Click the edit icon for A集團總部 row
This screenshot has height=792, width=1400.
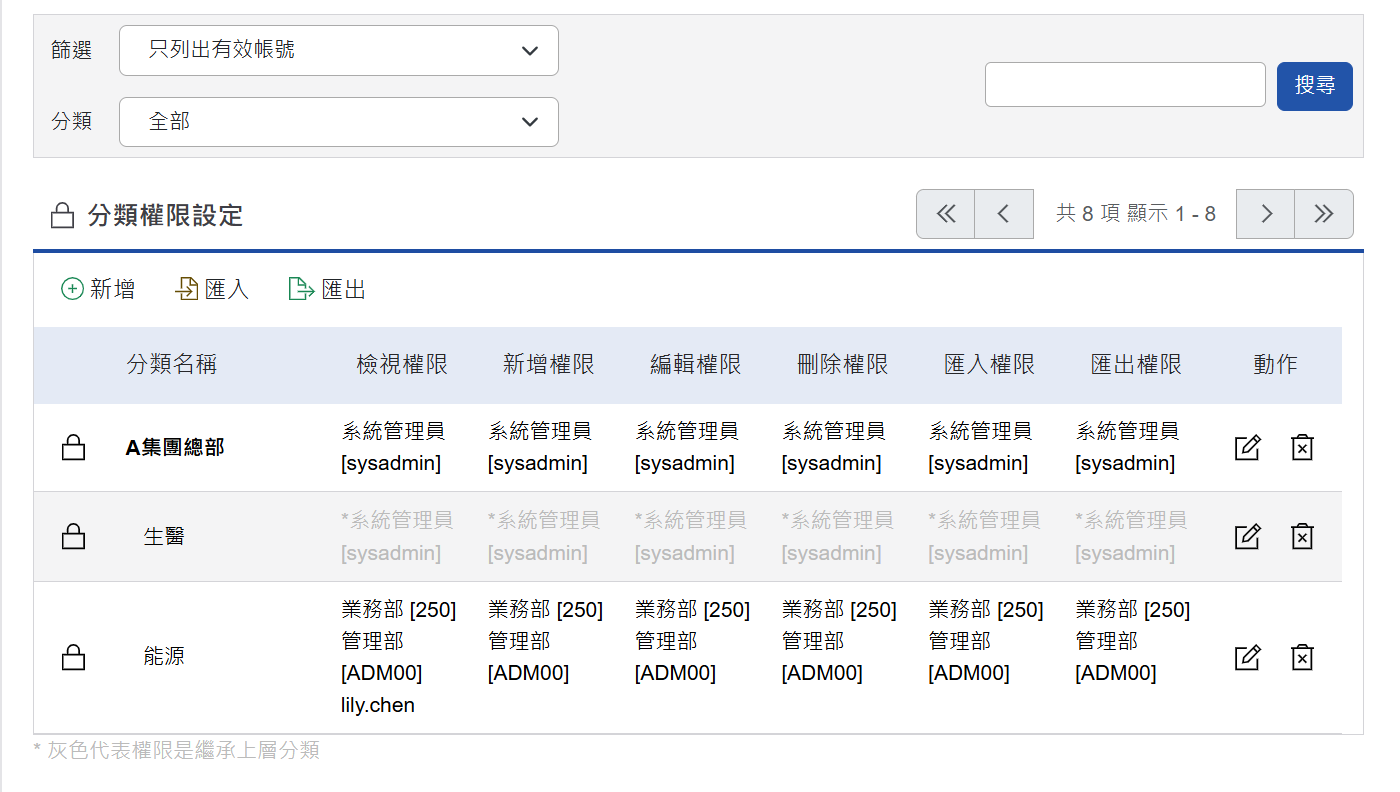[x=1247, y=447]
